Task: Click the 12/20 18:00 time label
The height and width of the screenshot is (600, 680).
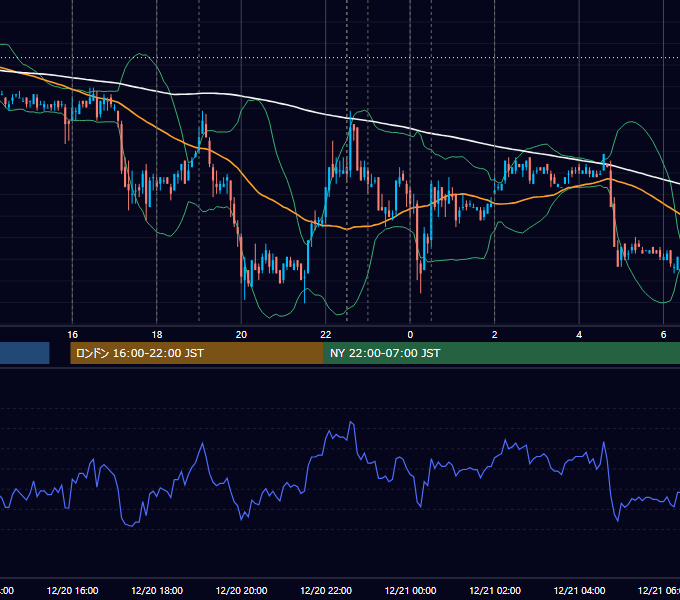Action: (x=157, y=590)
